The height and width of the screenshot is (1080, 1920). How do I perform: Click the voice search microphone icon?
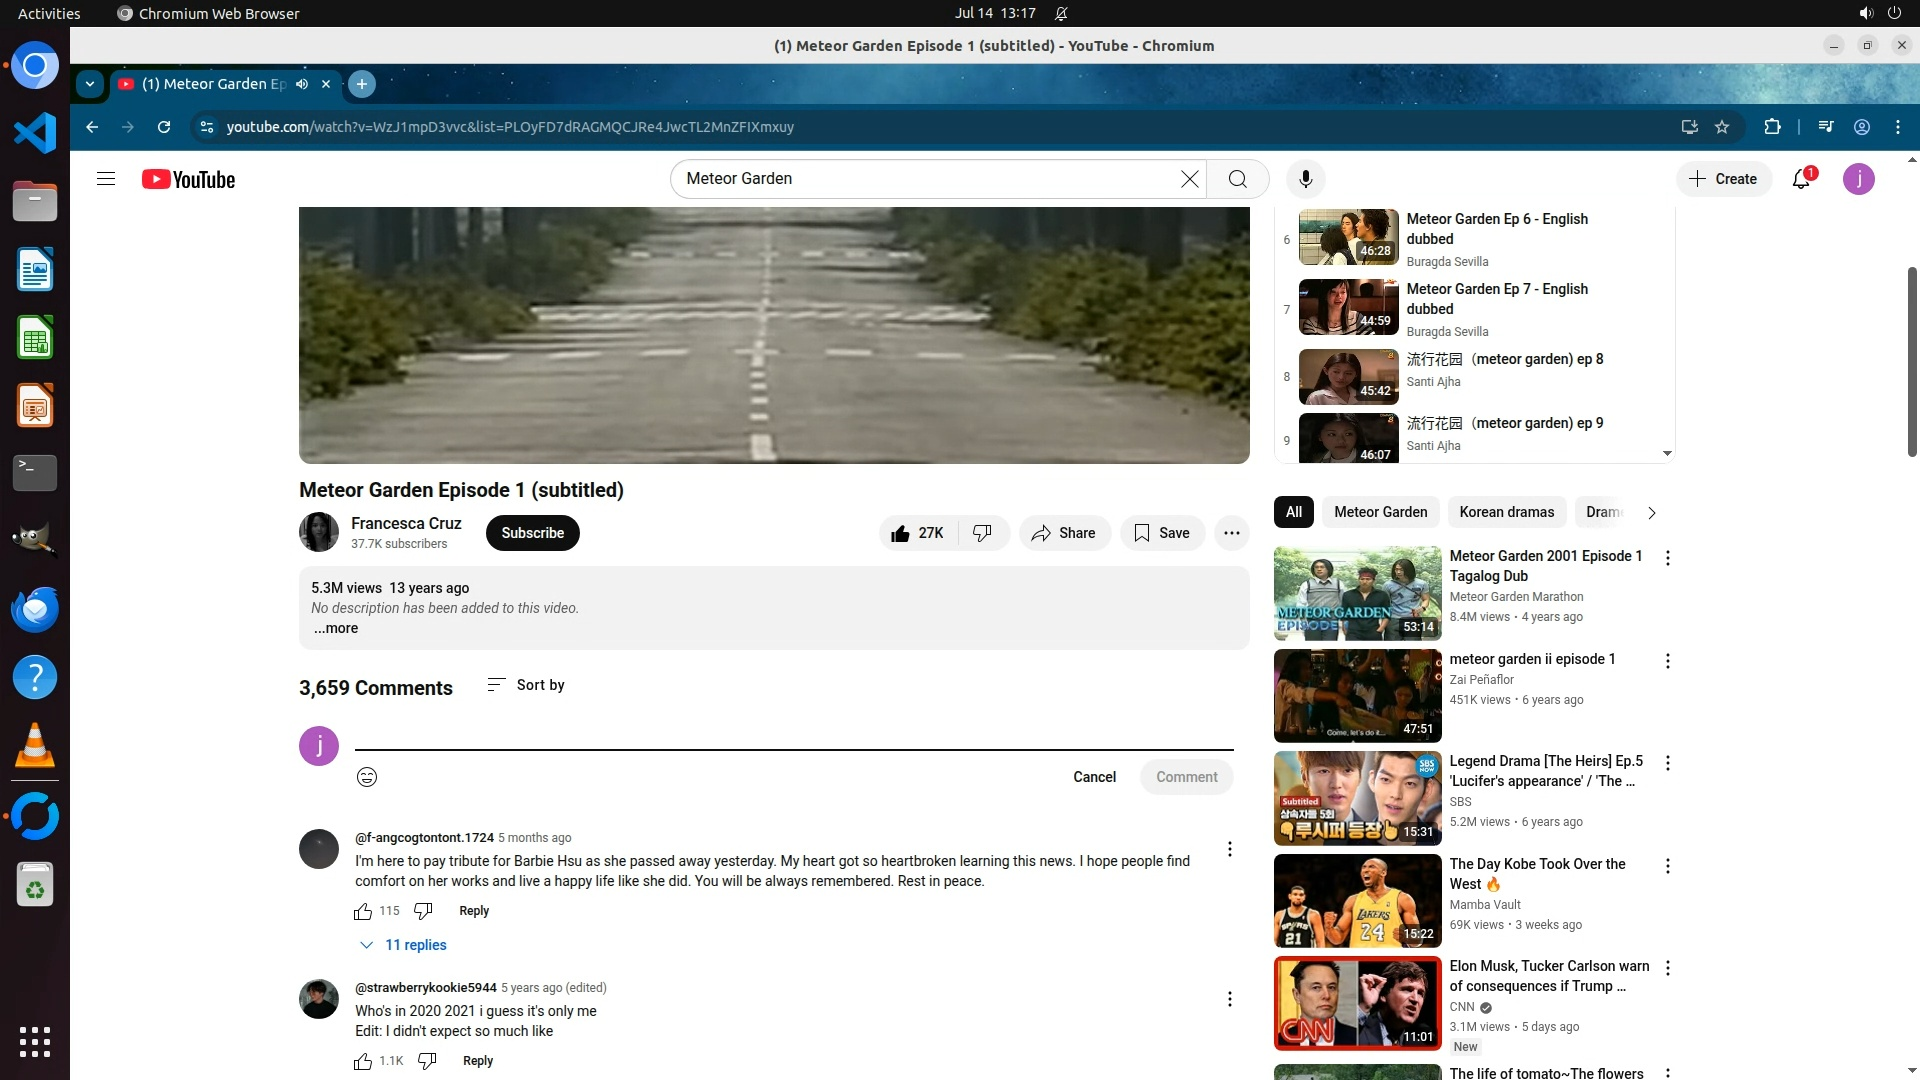[1305, 179]
